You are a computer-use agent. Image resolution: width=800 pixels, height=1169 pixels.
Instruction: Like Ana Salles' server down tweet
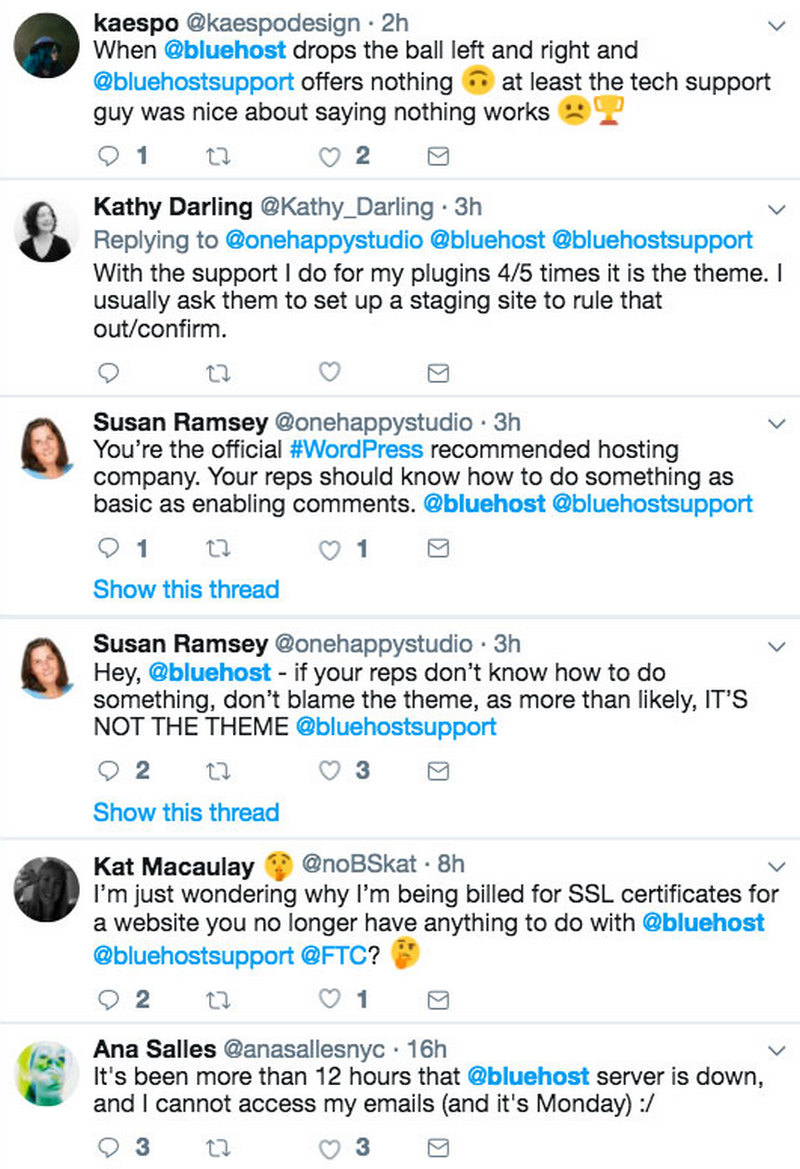(x=329, y=1146)
